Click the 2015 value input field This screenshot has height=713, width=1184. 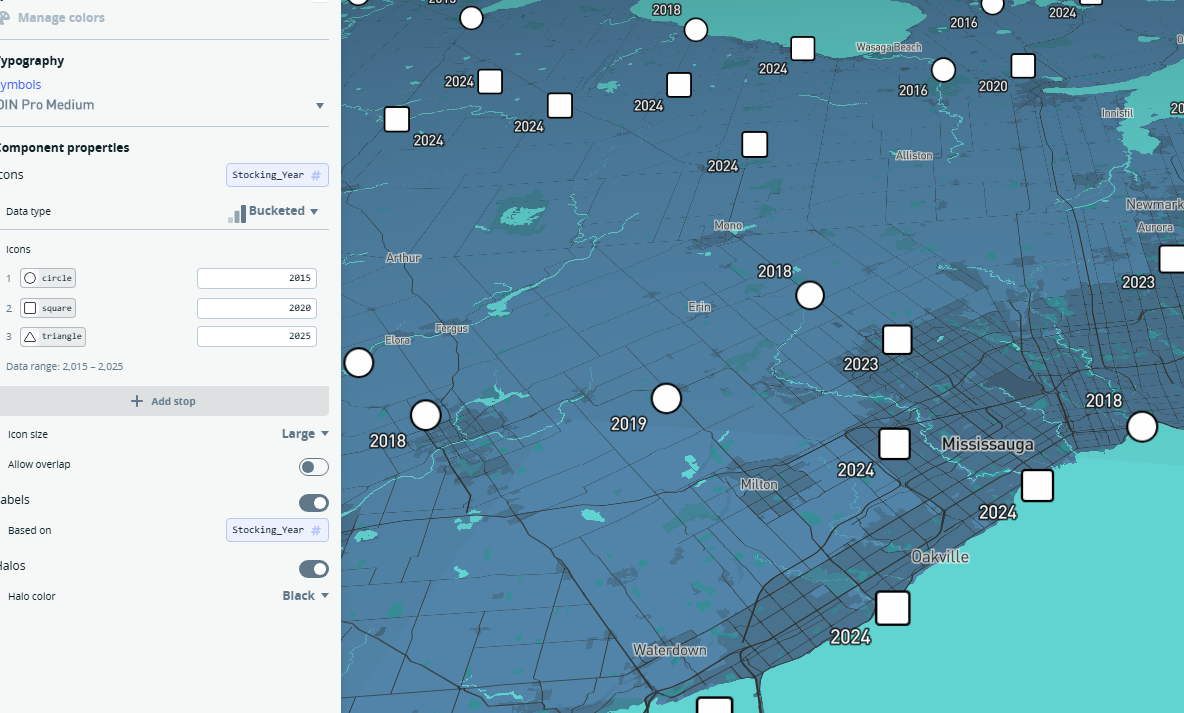point(256,278)
